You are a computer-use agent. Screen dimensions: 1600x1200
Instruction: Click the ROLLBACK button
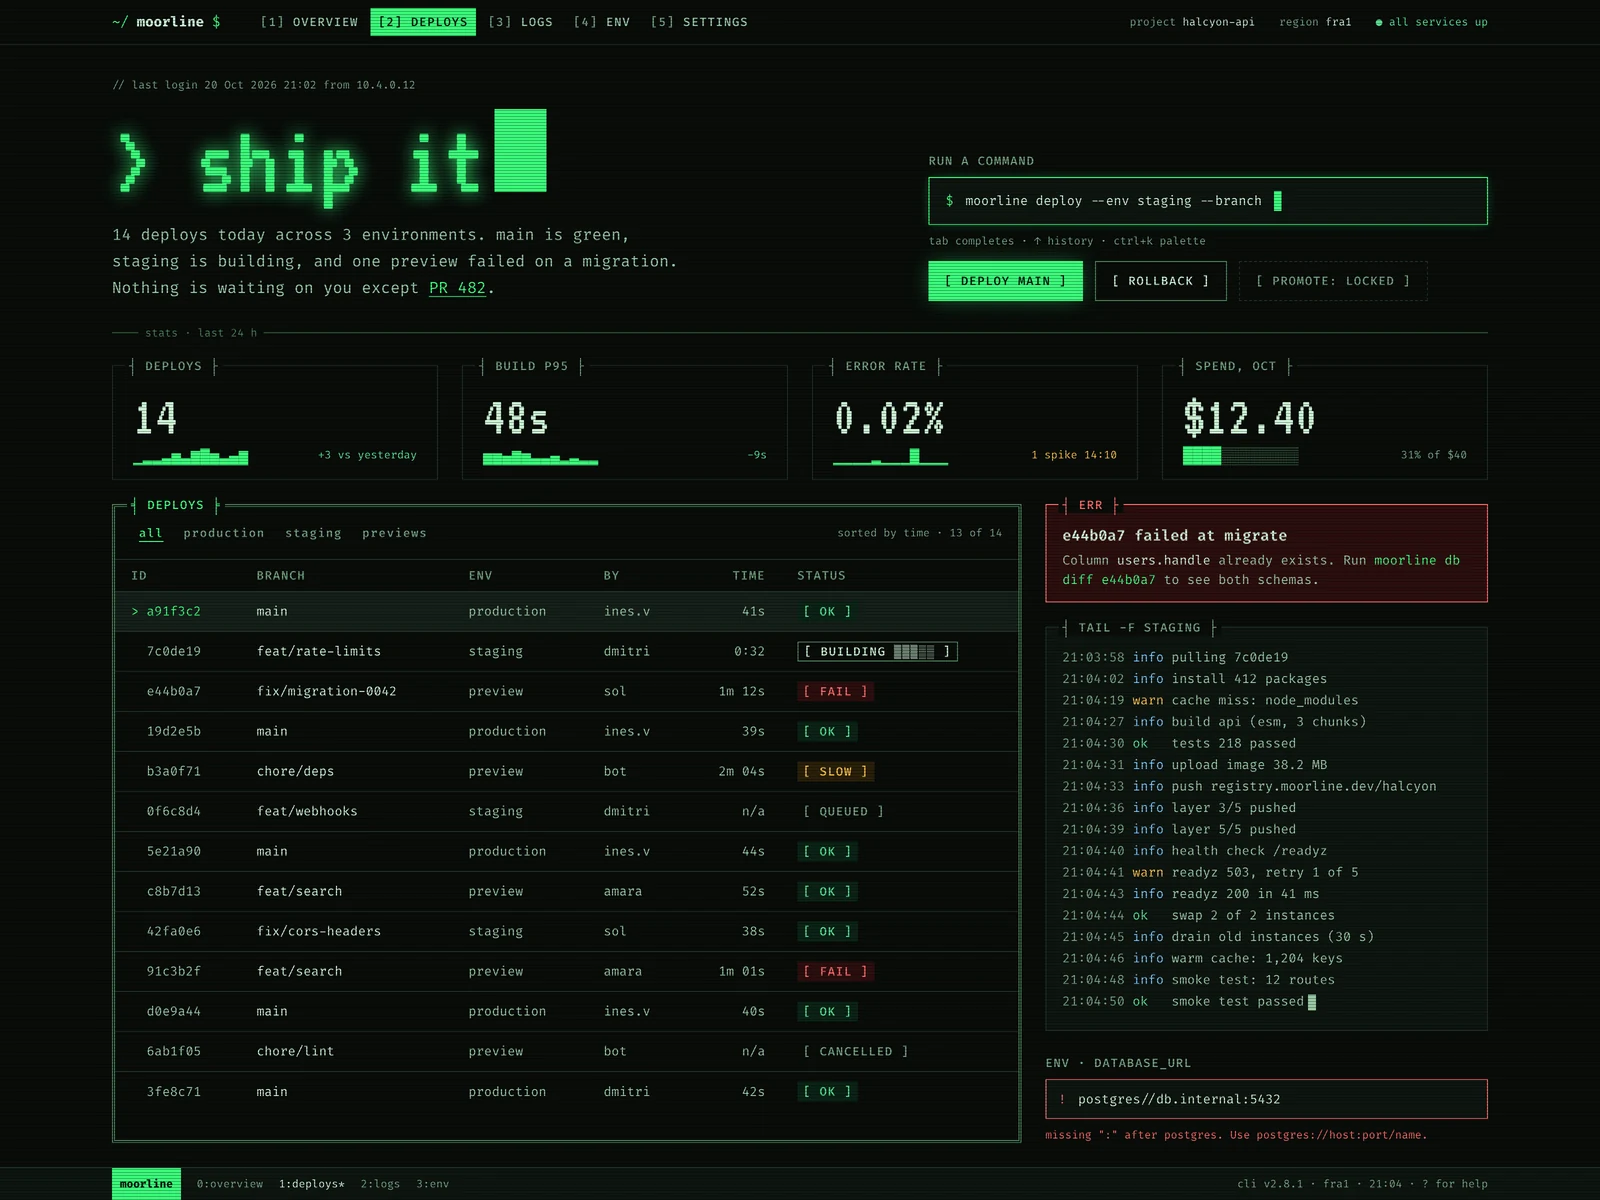click(x=1160, y=281)
